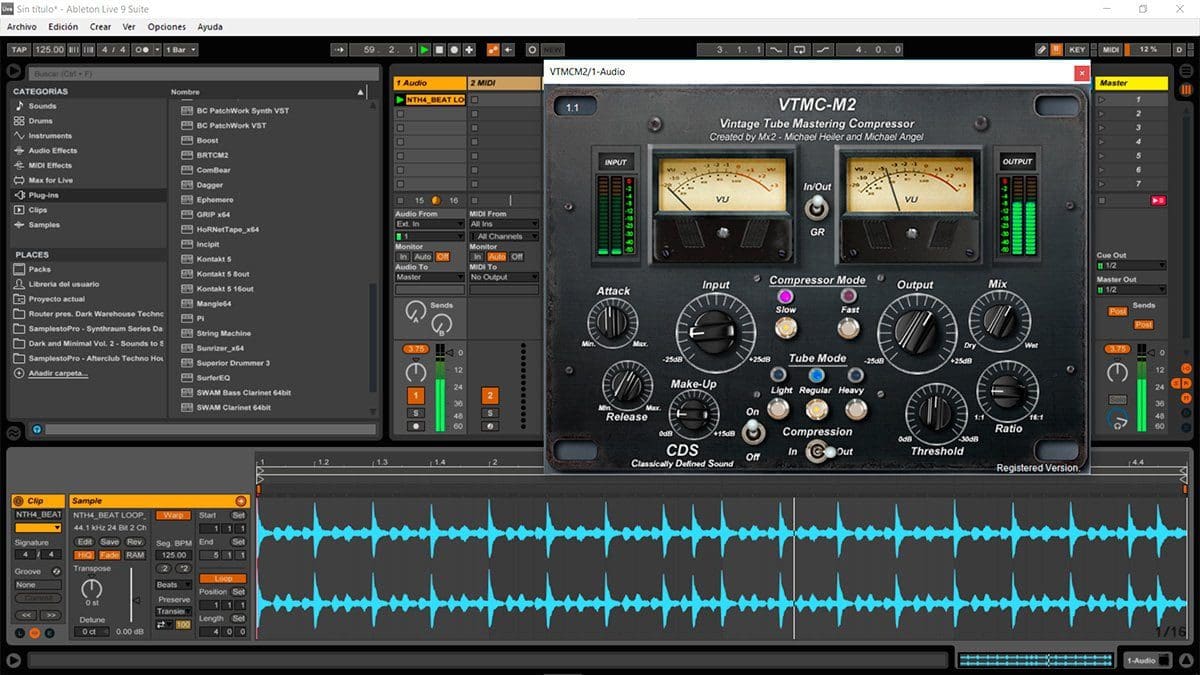The height and width of the screenshot is (675, 1200).
Task: Stop playback in the transport bar
Action: pos(440,49)
